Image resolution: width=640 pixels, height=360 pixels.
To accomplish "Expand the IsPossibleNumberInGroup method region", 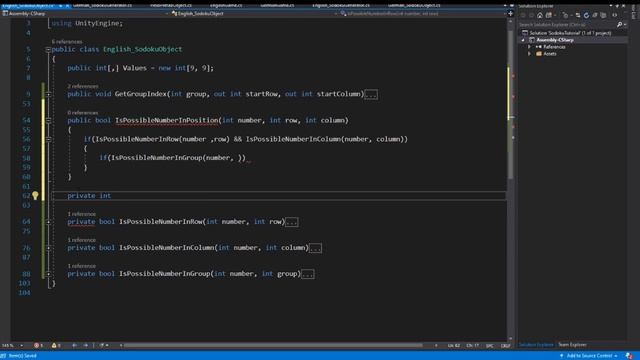I will pos(48,274).
